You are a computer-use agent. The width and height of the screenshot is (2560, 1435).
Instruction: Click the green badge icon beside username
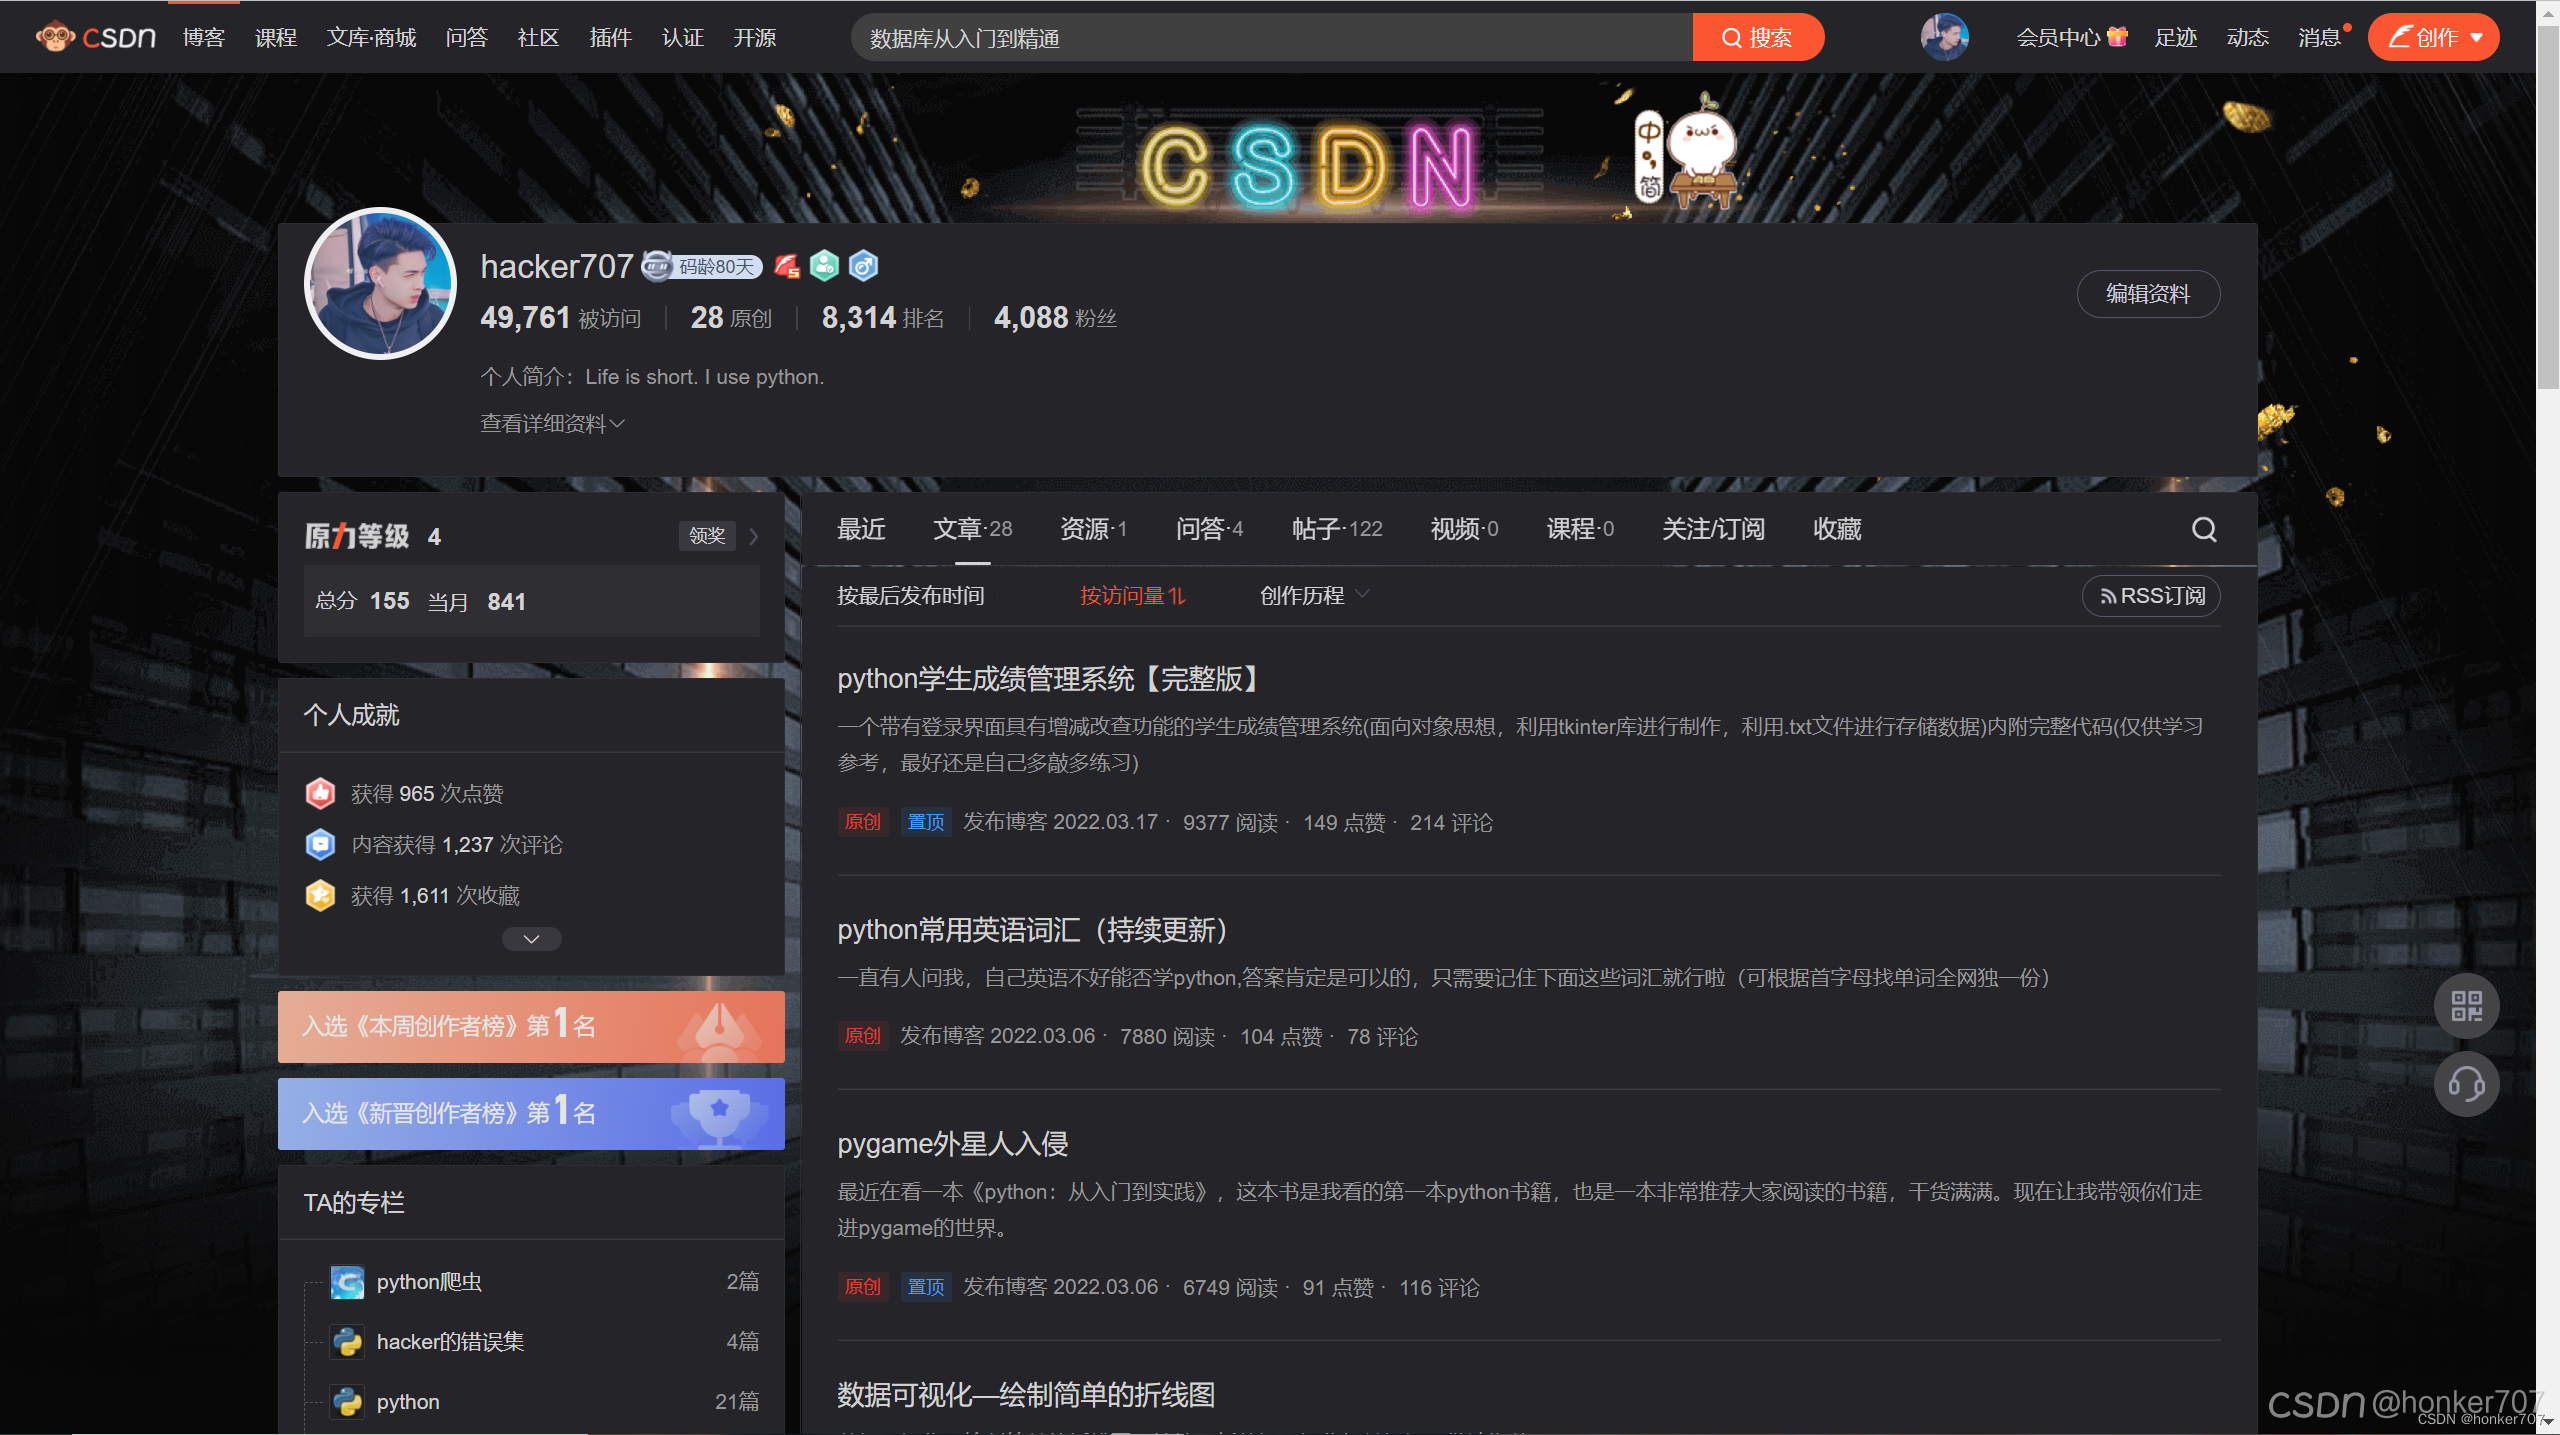pos(824,266)
